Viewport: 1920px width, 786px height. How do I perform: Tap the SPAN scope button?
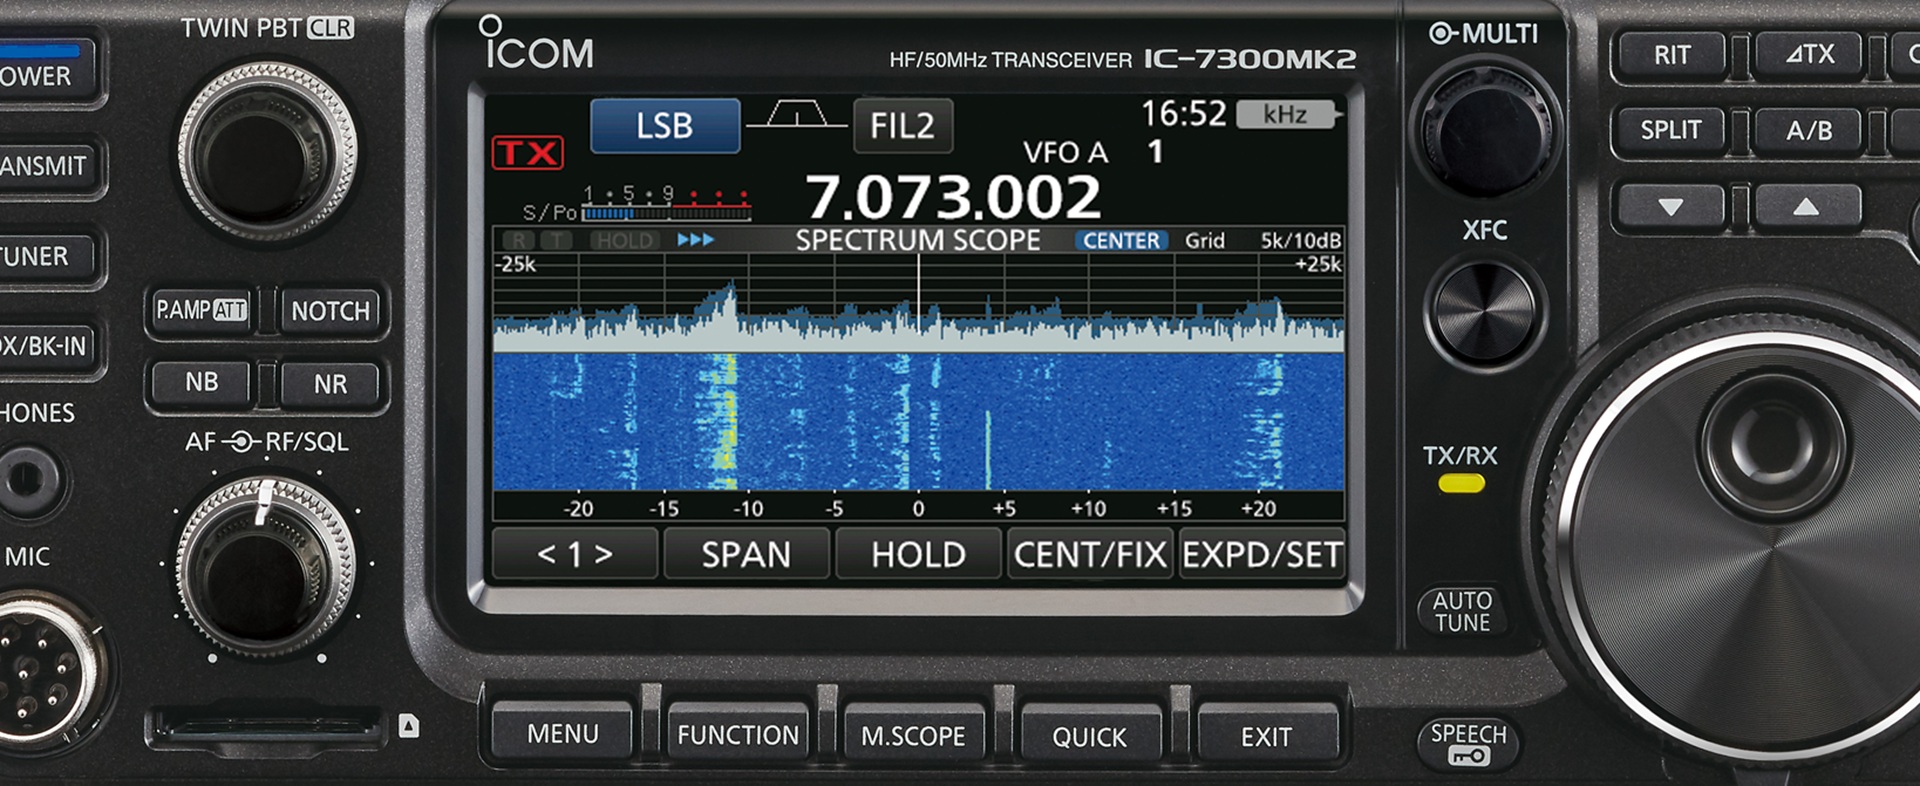tap(746, 554)
